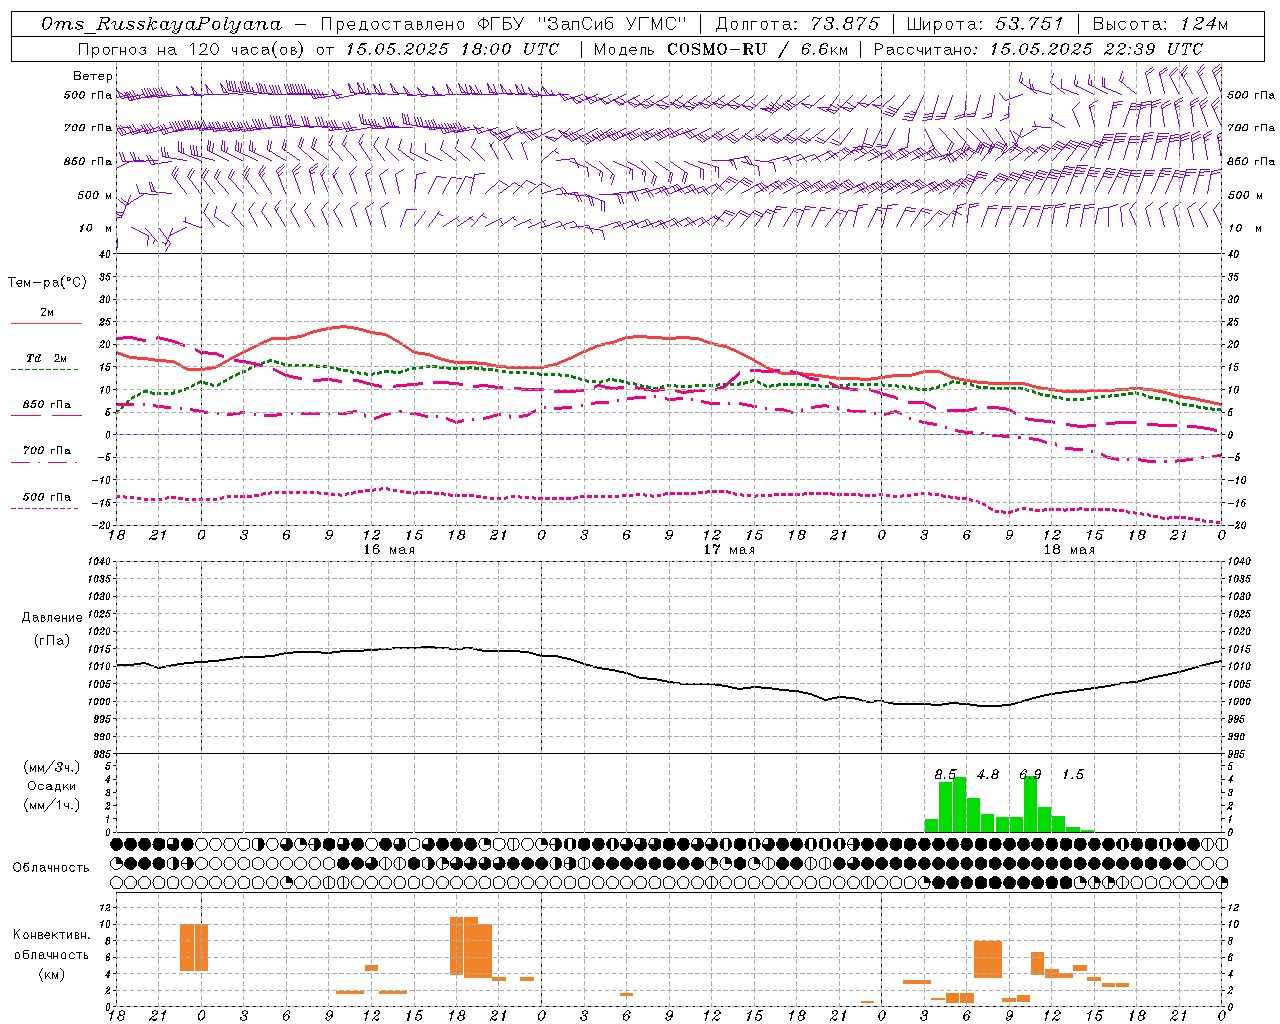The width and height of the screenshot is (1280, 1024).
Task: Click the 'Давление' pressure panel label
Action: (x=52, y=618)
